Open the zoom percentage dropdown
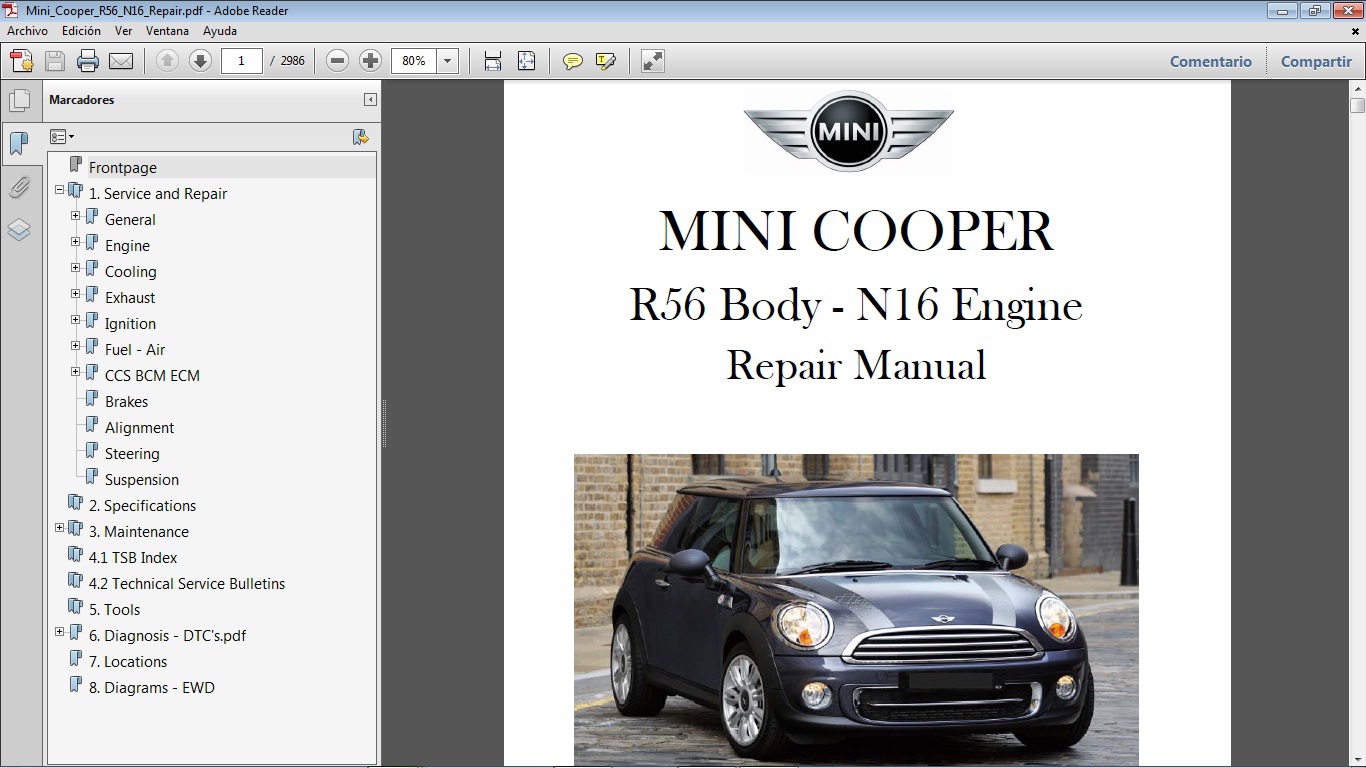1366x768 pixels. coord(447,61)
